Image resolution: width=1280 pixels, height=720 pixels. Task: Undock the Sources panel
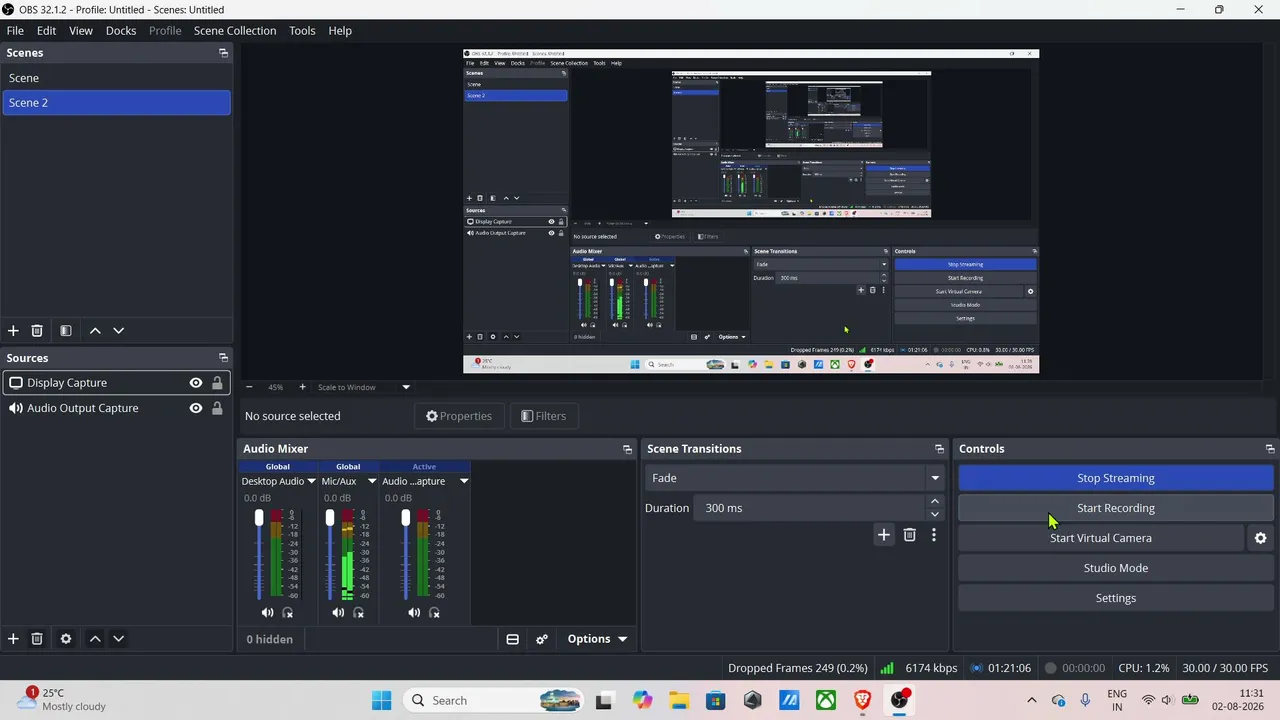click(223, 358)
